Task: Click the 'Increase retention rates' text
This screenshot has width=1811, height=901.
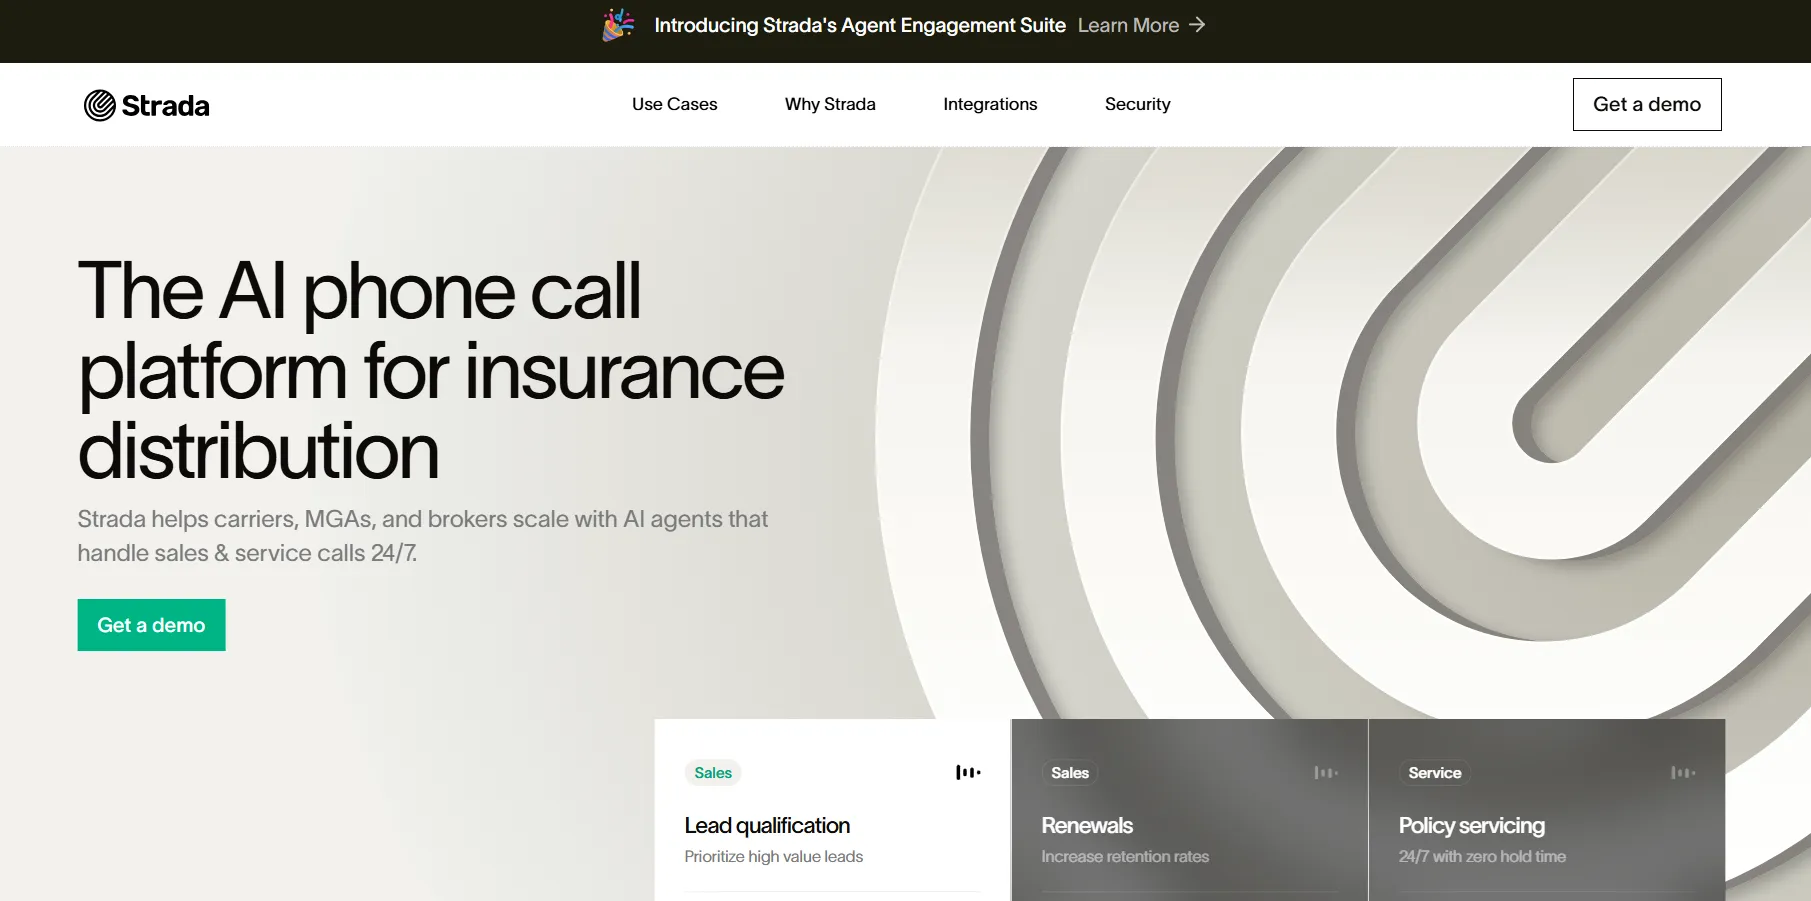Action: tap(1125, 856)
